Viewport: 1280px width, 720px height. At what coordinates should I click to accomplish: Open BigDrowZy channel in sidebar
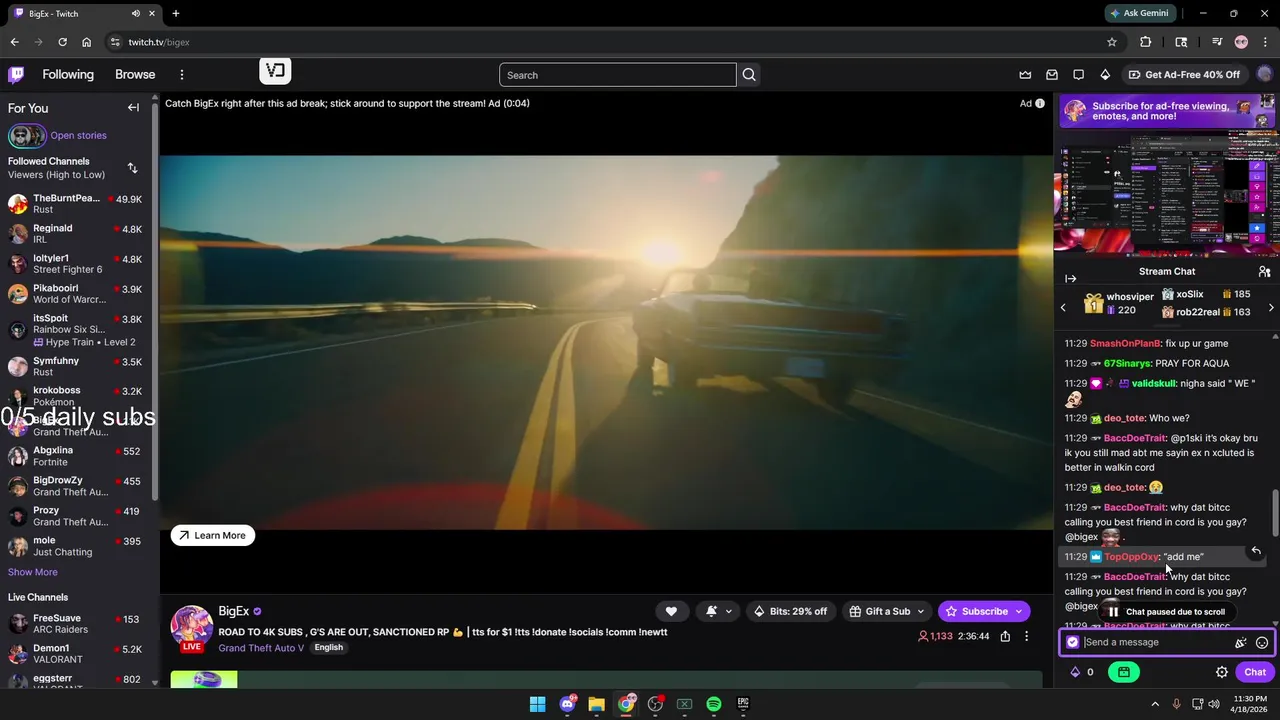coord(78,486)
